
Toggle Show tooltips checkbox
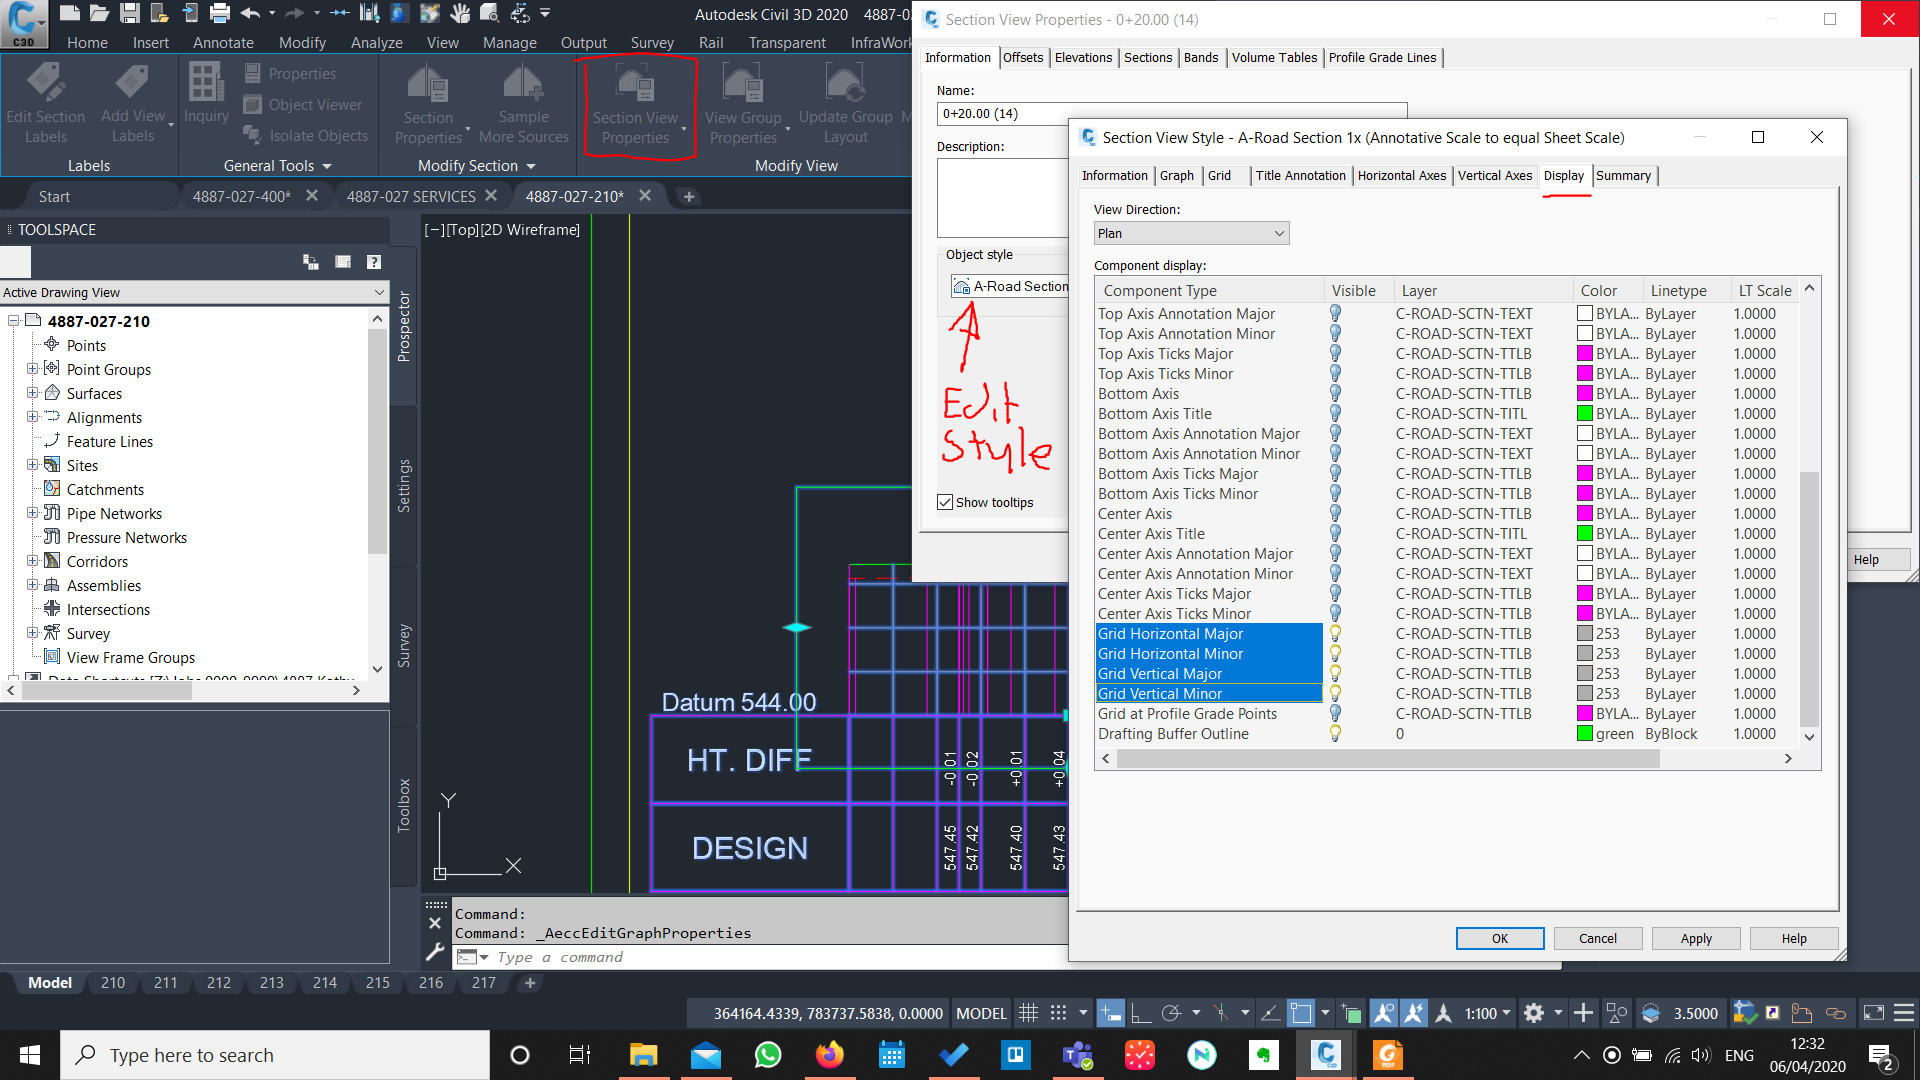click(x=945, y=502)
